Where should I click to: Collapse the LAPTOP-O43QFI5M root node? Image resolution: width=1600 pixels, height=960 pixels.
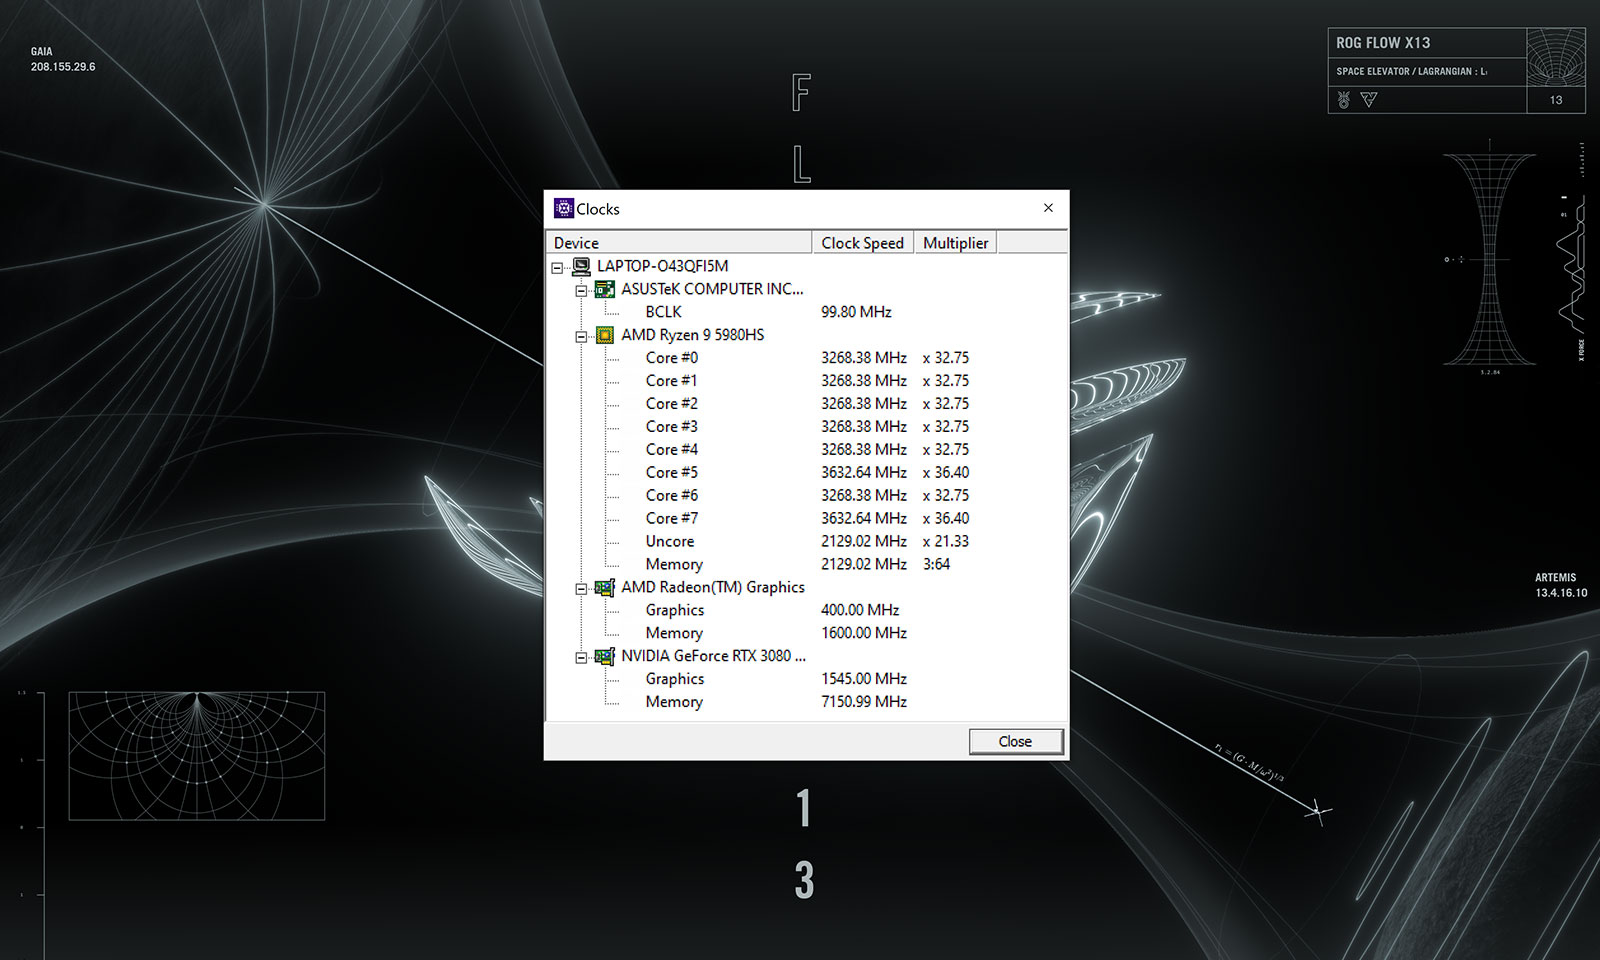click(x=557, y=268)
